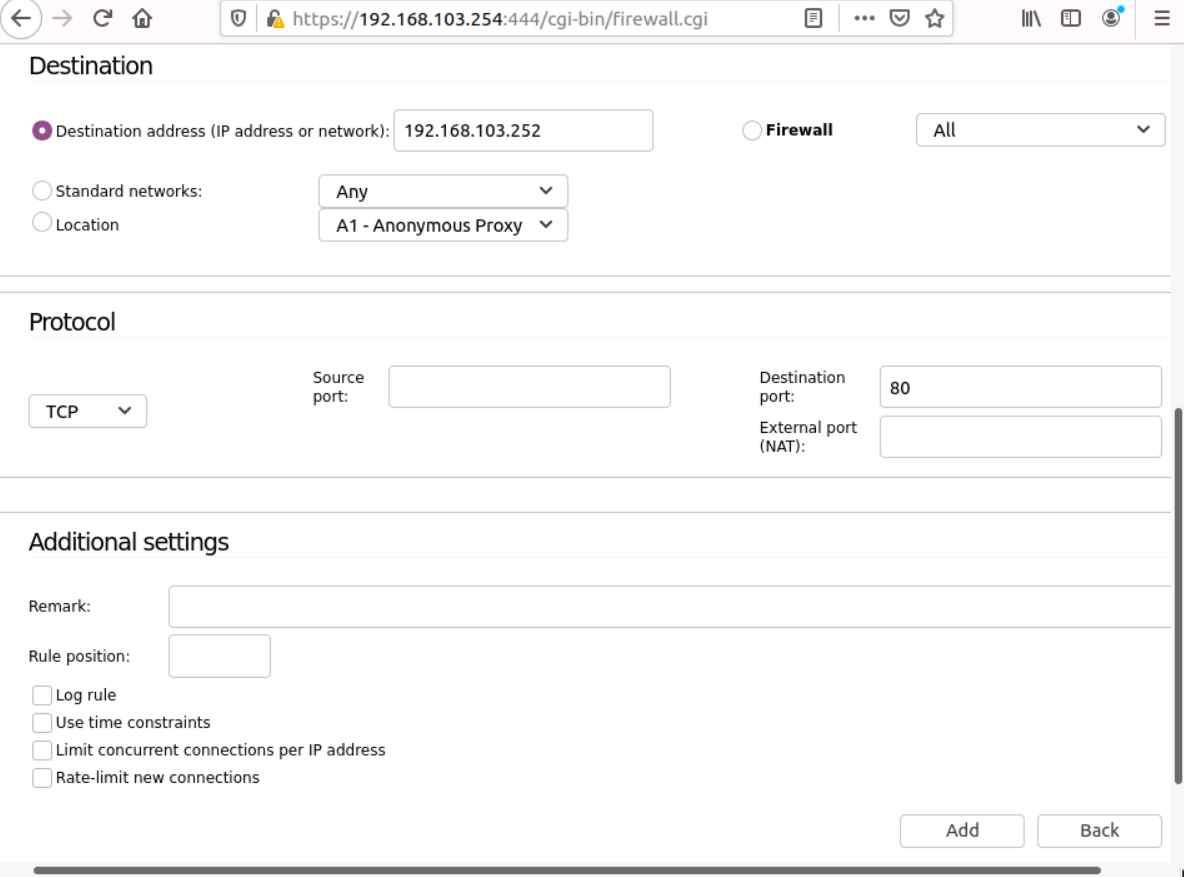
Task: Expand the A1 - Anonymous Proxy location dropdown
Action: coord(443,225)
